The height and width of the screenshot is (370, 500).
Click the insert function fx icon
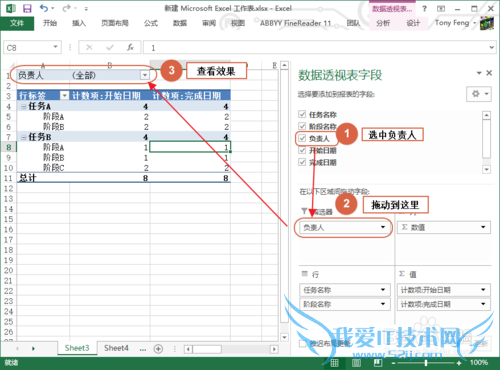(130, 47)
